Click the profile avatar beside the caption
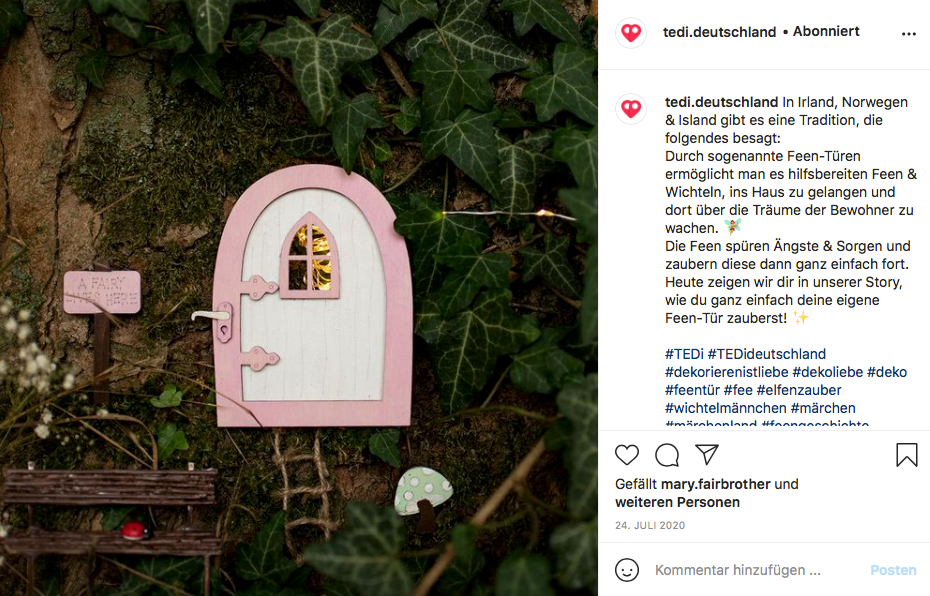This screenshot has width=930, height=596. [631, 109]
